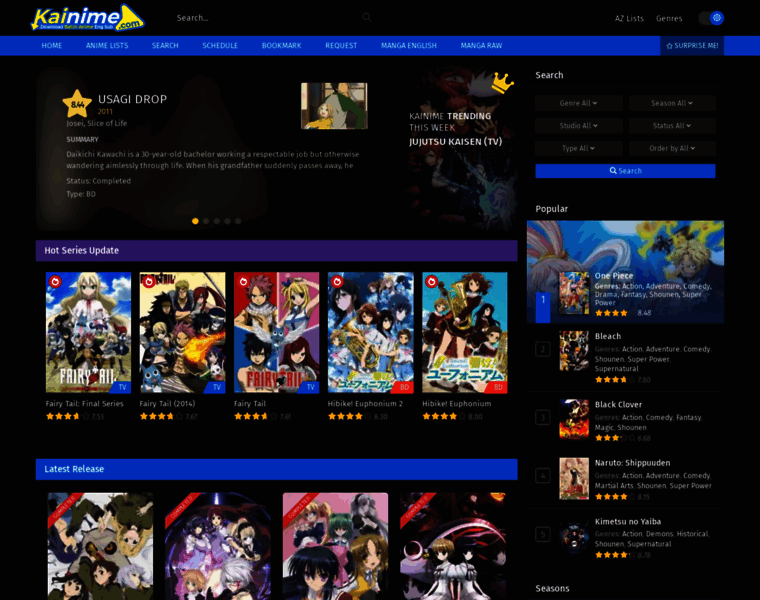Click TV badge on Fairy Tail: Final Series
Viewport: 760px width, 600px height.
122,387
